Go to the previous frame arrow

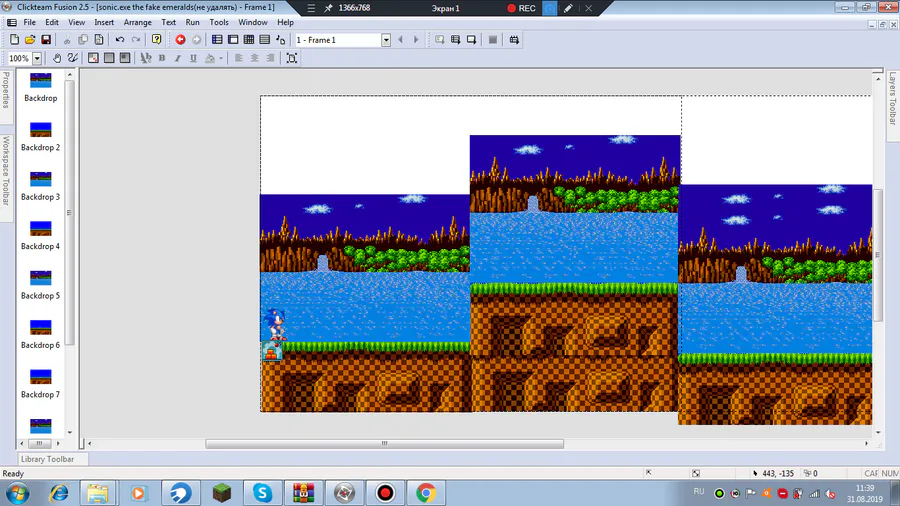point(401,40)
